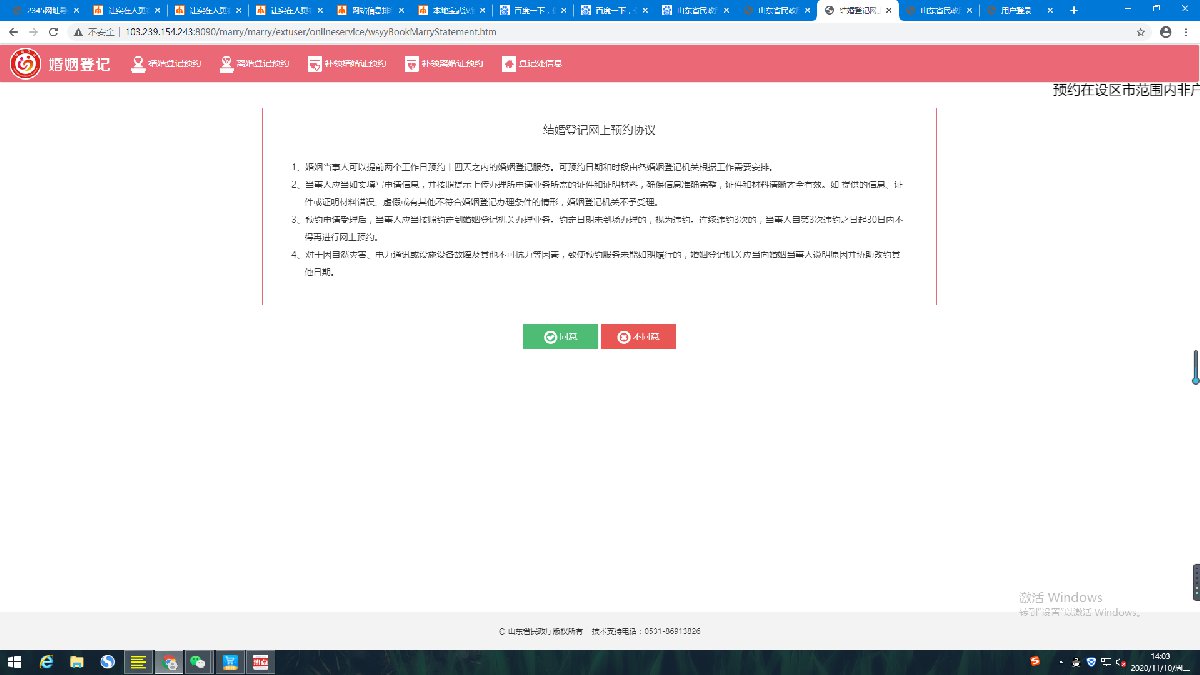1200x675 pixels.
Task: Go back with the browser back arrow
Action: click(13, 32)
